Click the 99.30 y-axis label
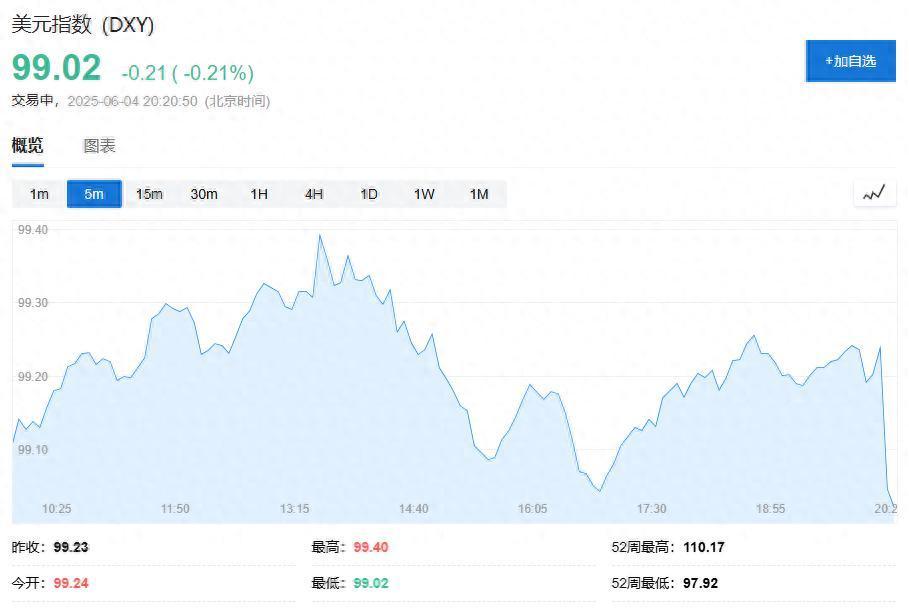 [33, 302]
